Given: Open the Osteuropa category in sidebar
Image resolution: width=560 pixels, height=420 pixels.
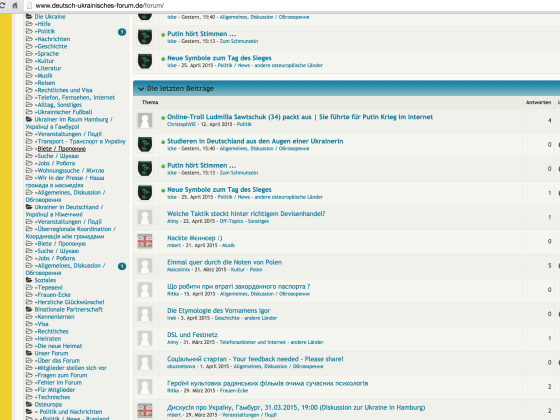Looking at the screenshot, I should [x=48, y=404].
